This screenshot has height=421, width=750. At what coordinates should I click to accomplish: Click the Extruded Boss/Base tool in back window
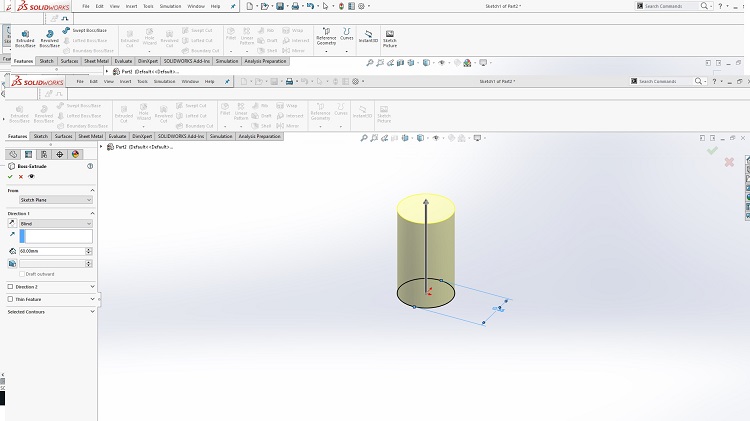[x=25, y=38]
